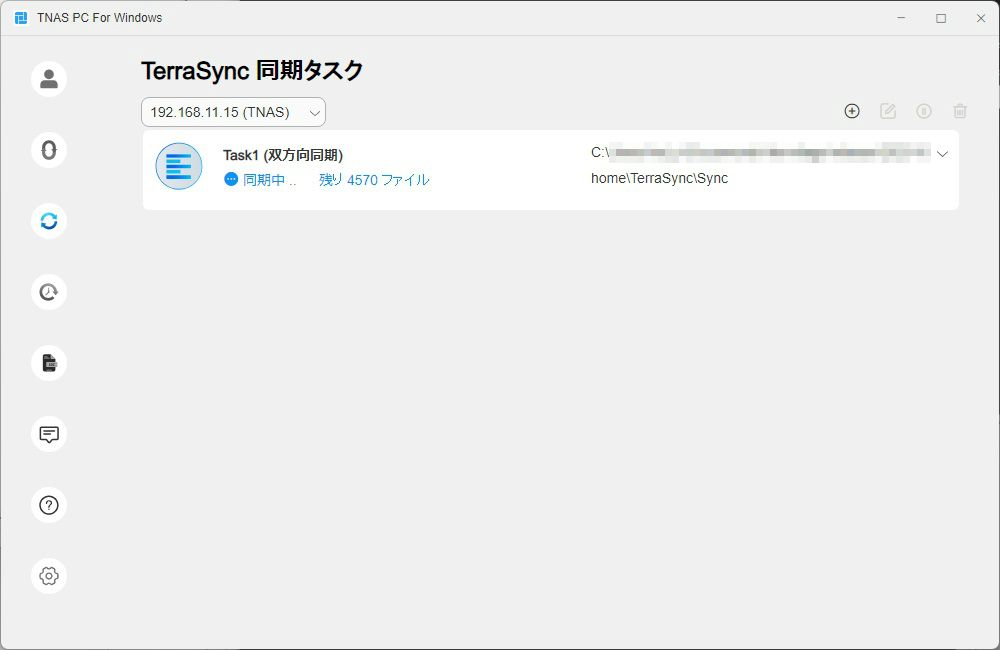Open the settings gear sidebar icon
The height and width of the screenshot is (650, 1000).
[49, 576]
